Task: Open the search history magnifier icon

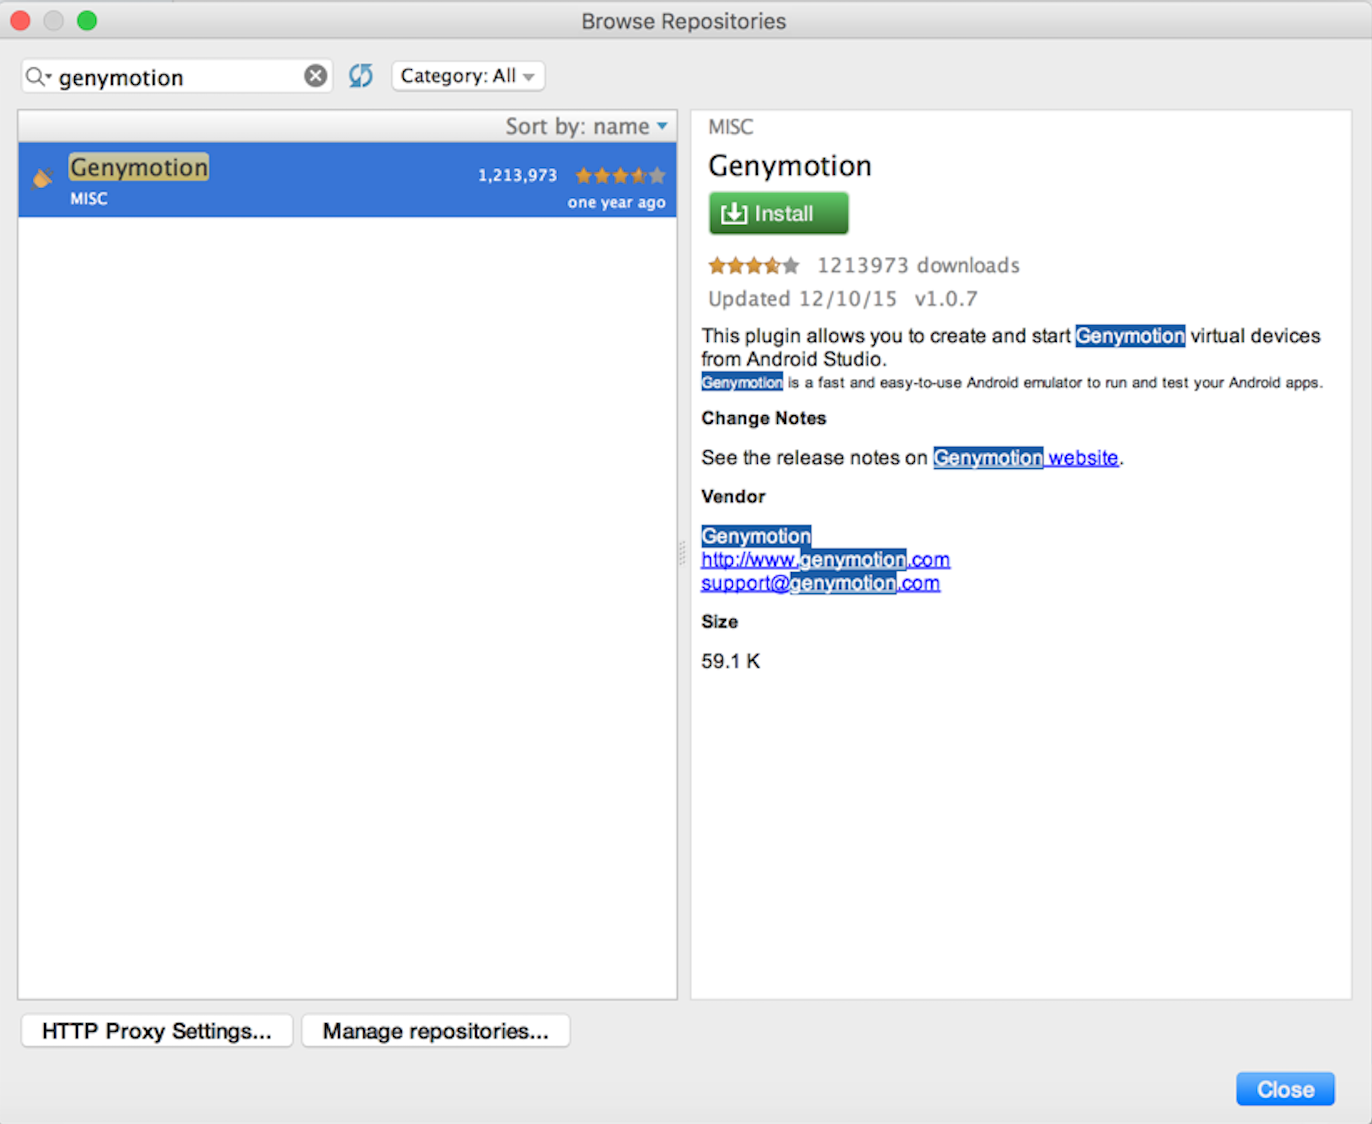Action: [38, 77]
